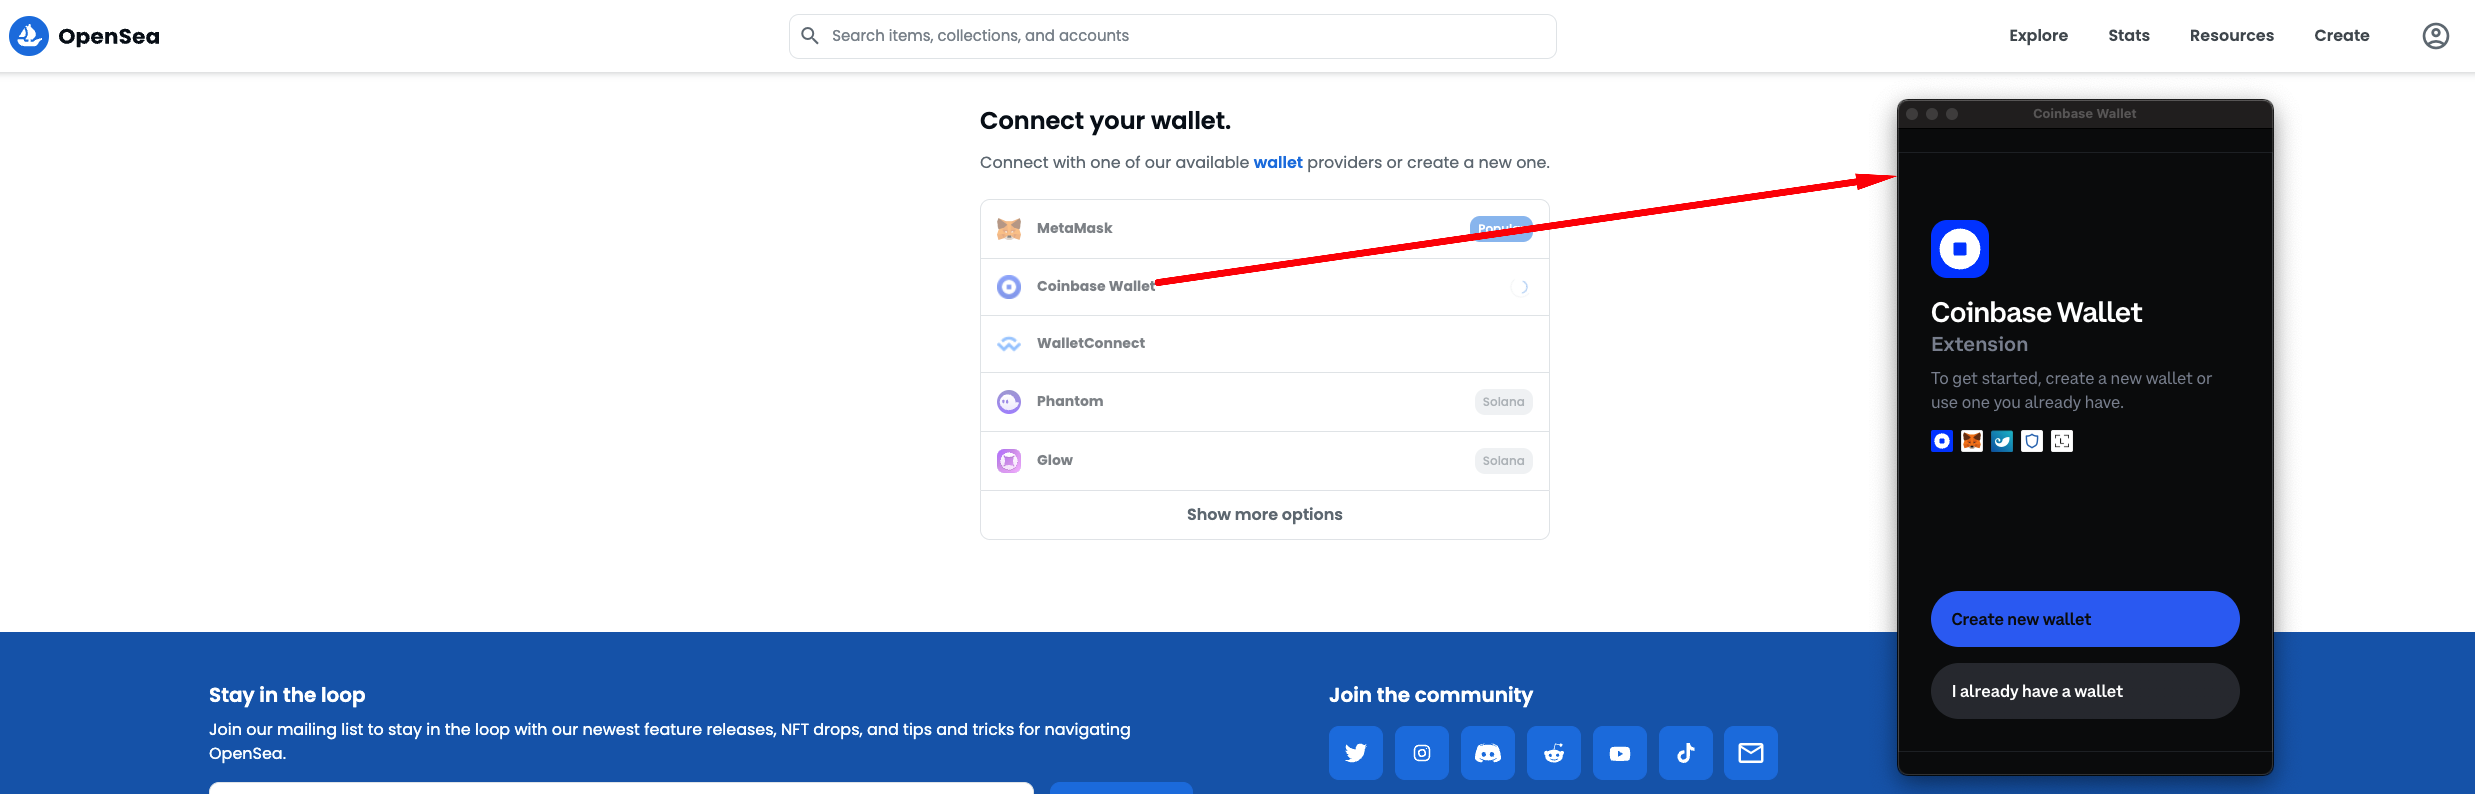Screen dimensions: 2475x794
Task: Select the Coinbase Wallet row in provider list
Action: pyautogui.click(x=1264, y=287)
